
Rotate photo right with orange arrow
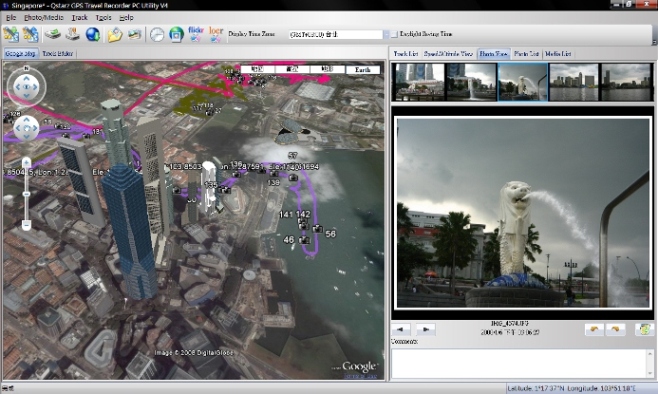point(615,329)
